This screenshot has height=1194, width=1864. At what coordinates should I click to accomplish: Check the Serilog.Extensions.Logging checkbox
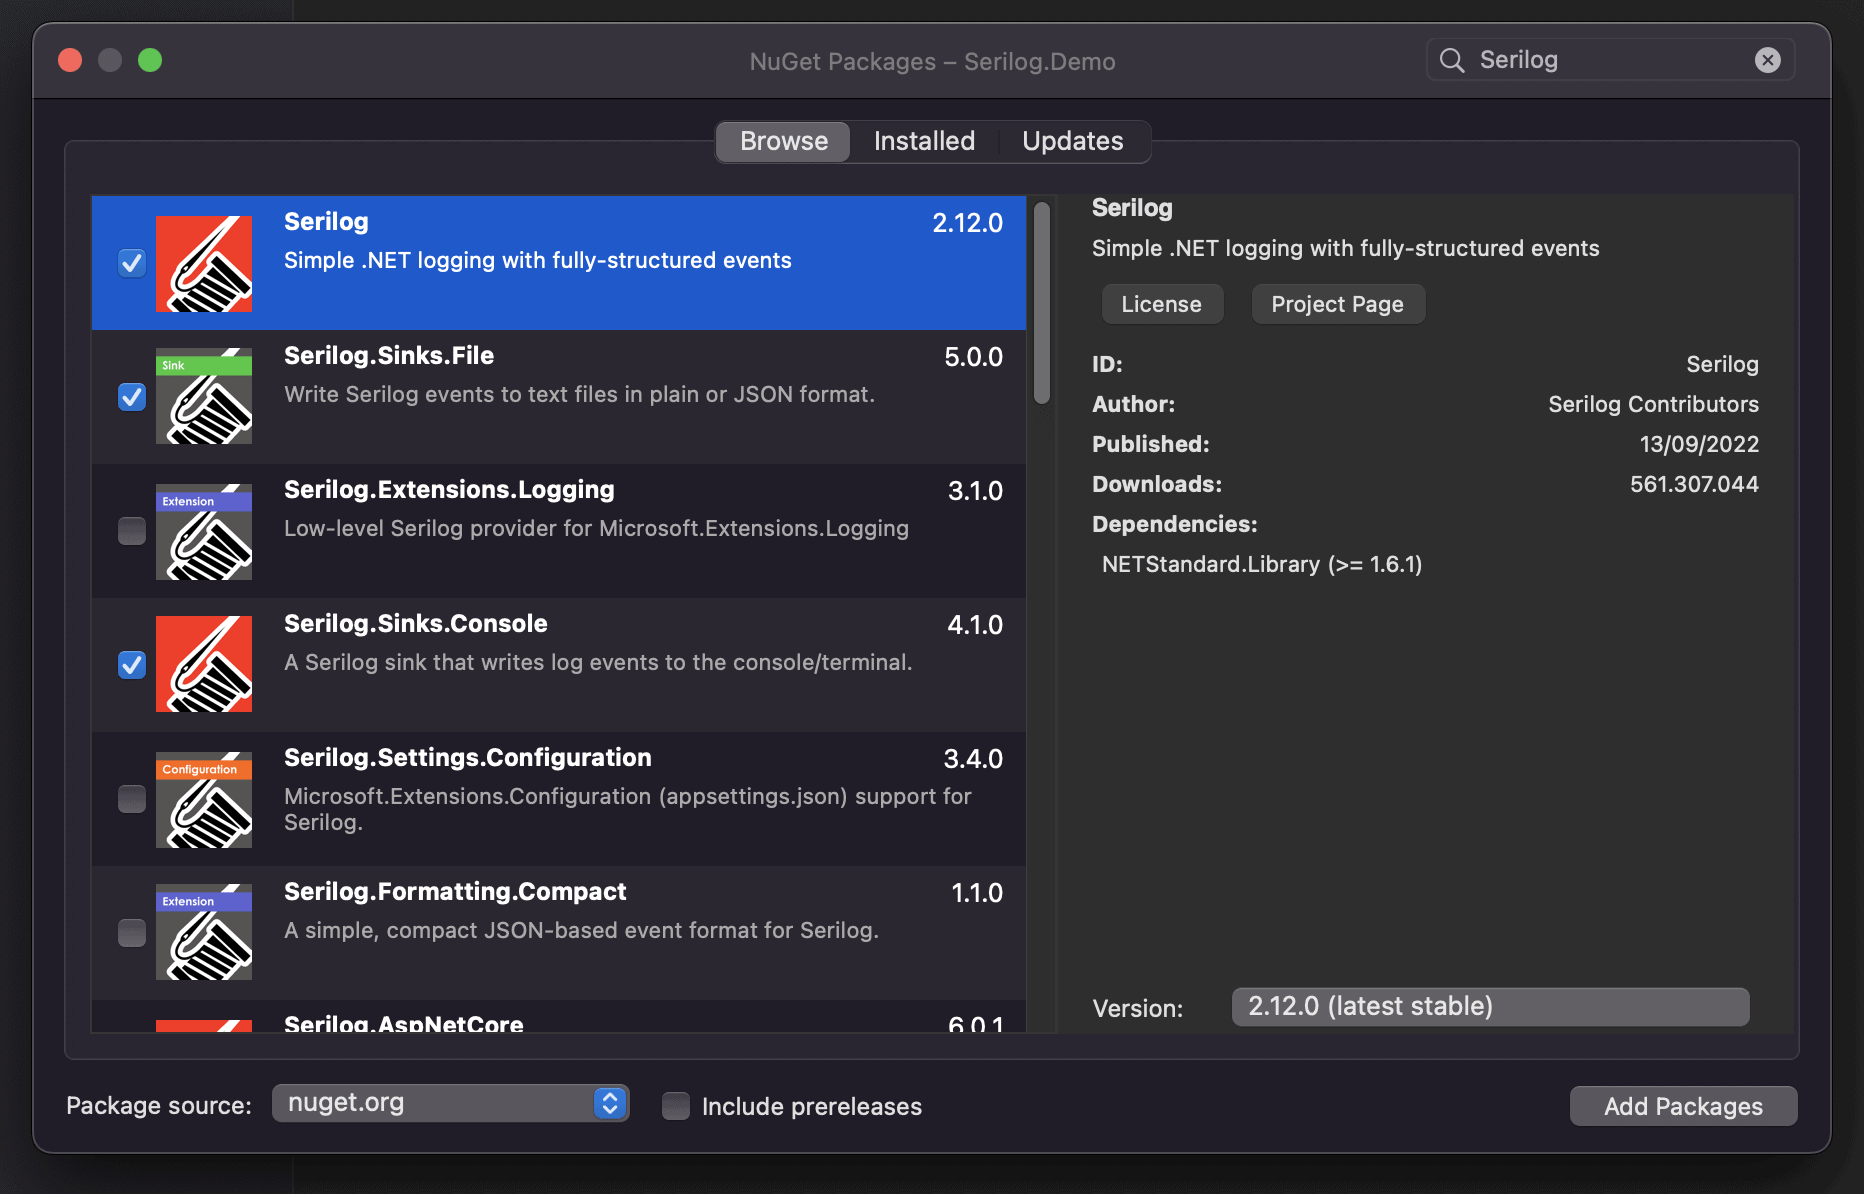[132, 531]
